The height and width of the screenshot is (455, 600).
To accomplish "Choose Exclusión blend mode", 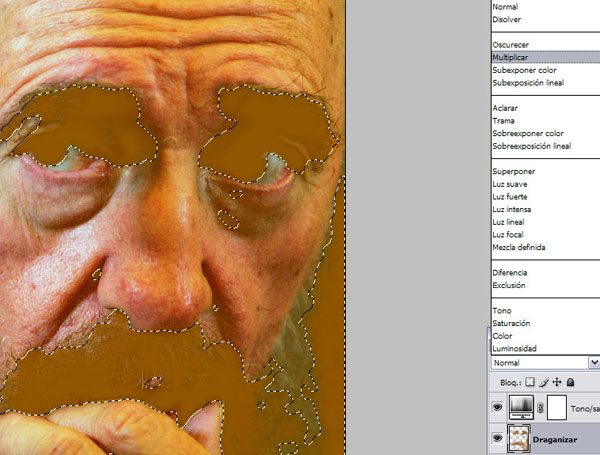I will [x=545, y=285].
